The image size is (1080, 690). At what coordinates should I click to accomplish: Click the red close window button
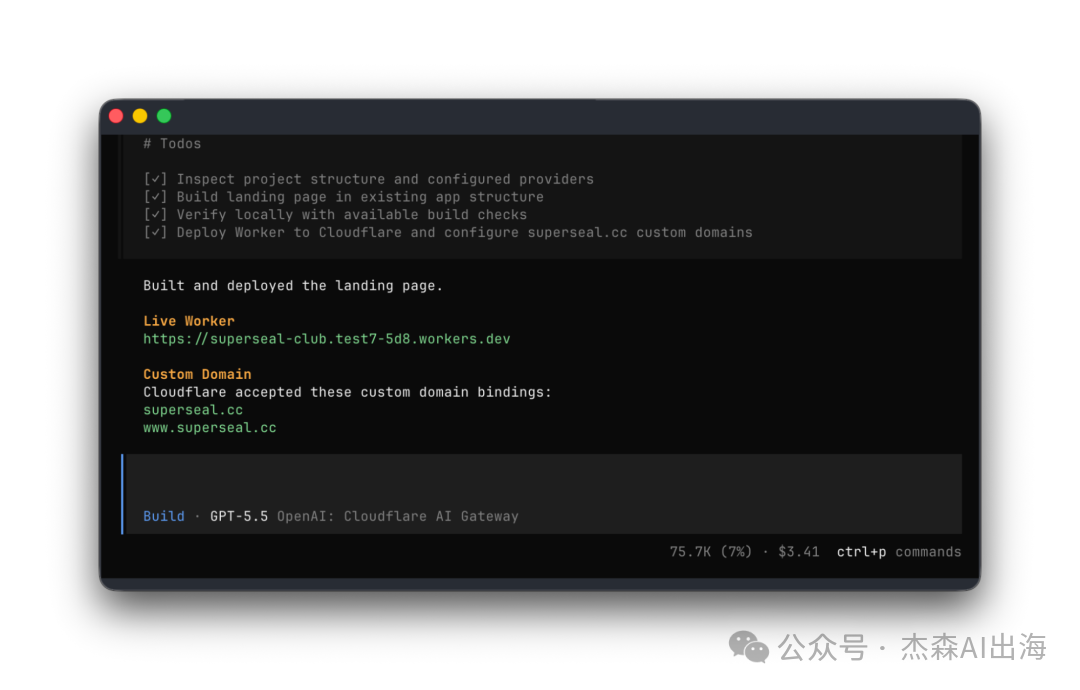[x=116, y=116]
